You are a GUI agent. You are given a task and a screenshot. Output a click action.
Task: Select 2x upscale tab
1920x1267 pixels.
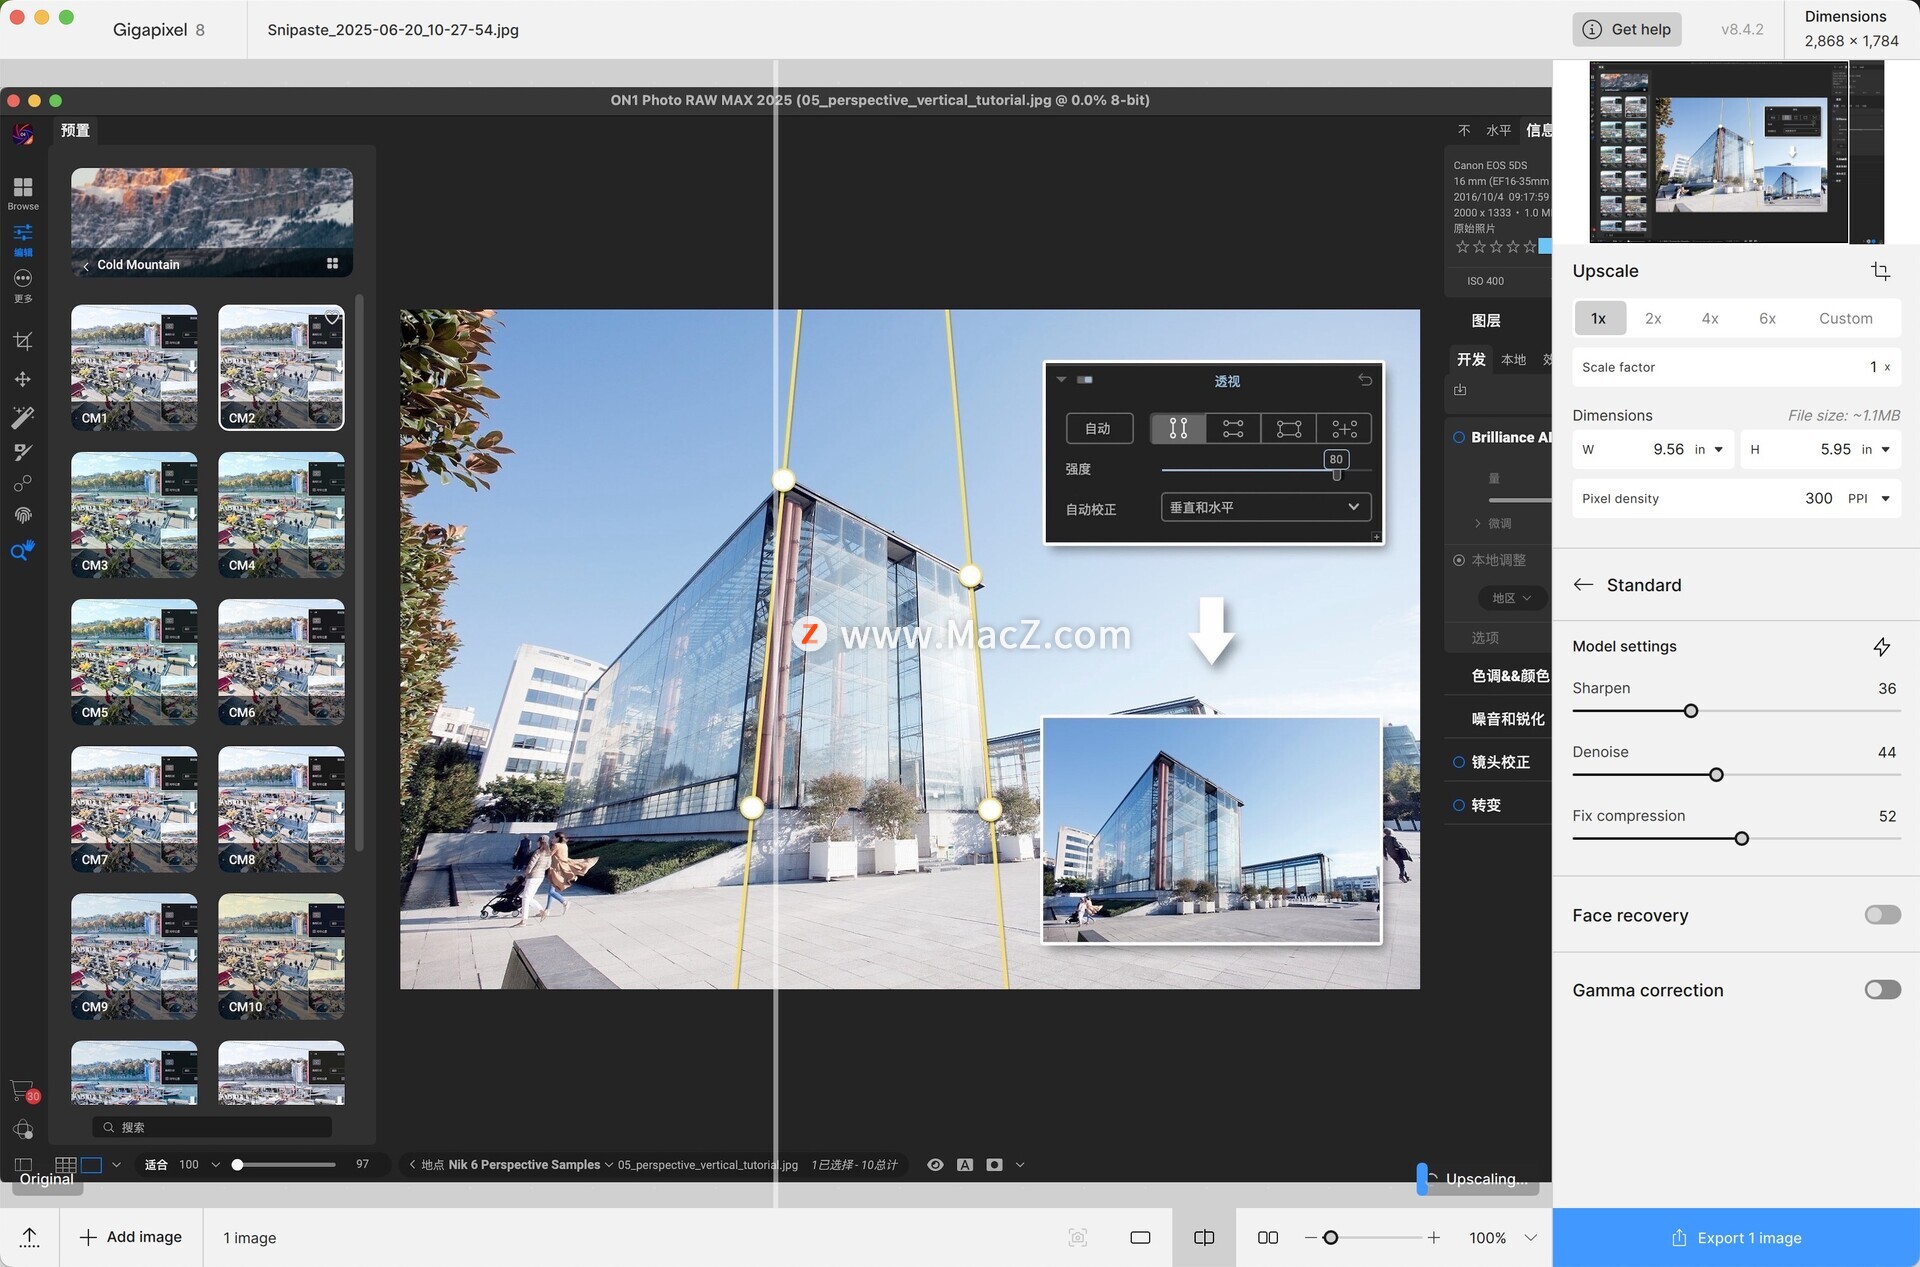click(x=1653, y=319)
